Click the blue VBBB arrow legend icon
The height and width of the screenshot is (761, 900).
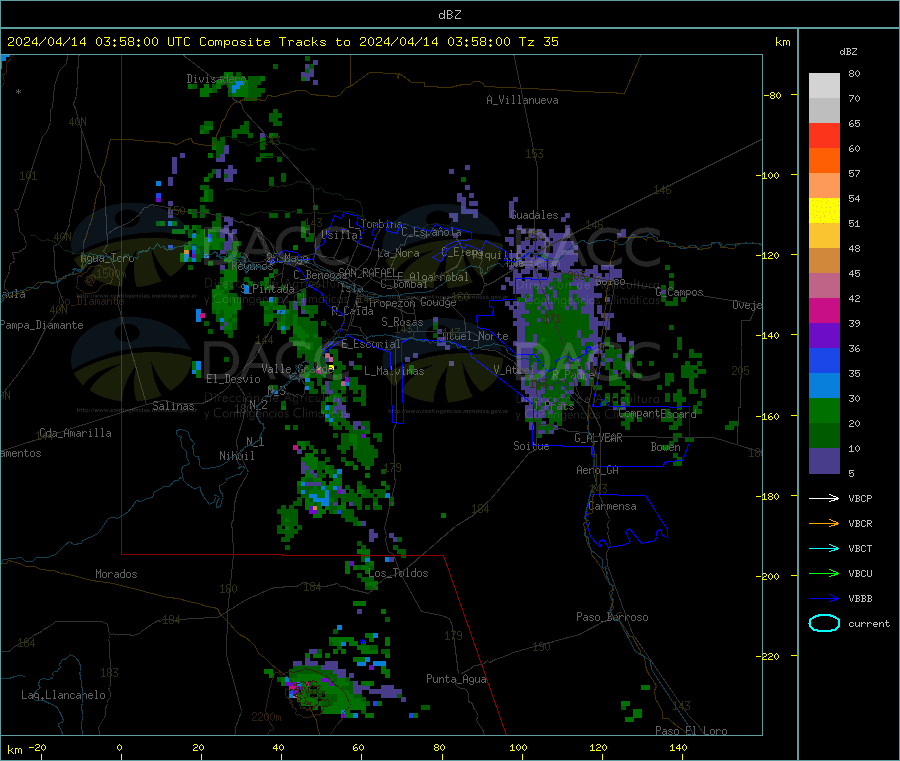tap(824, 598)
